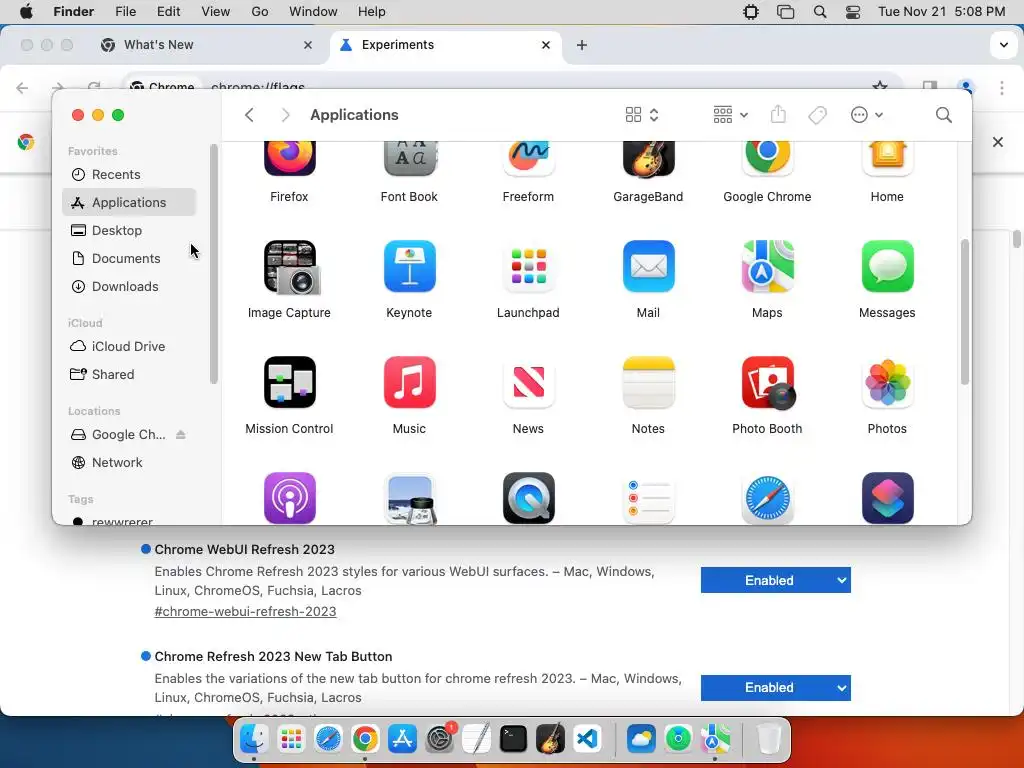1024x768 pixels.
Task: Go forward in Finder window
Action: pos(285,115)
